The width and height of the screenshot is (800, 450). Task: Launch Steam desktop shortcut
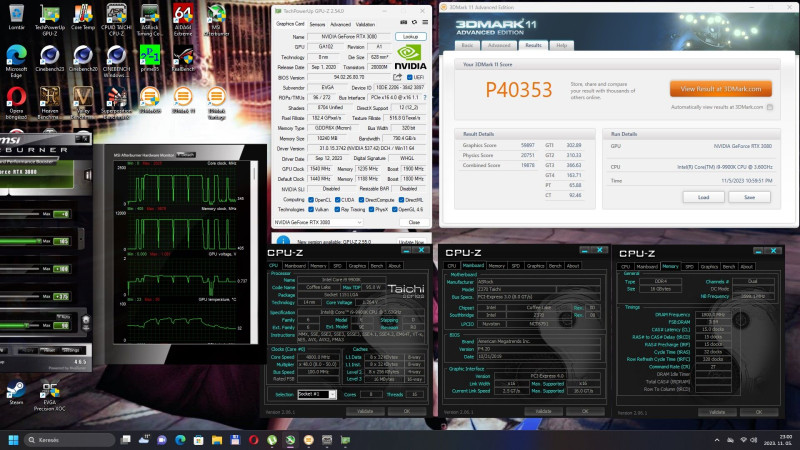pyautogui.click(x=16, y=393)
